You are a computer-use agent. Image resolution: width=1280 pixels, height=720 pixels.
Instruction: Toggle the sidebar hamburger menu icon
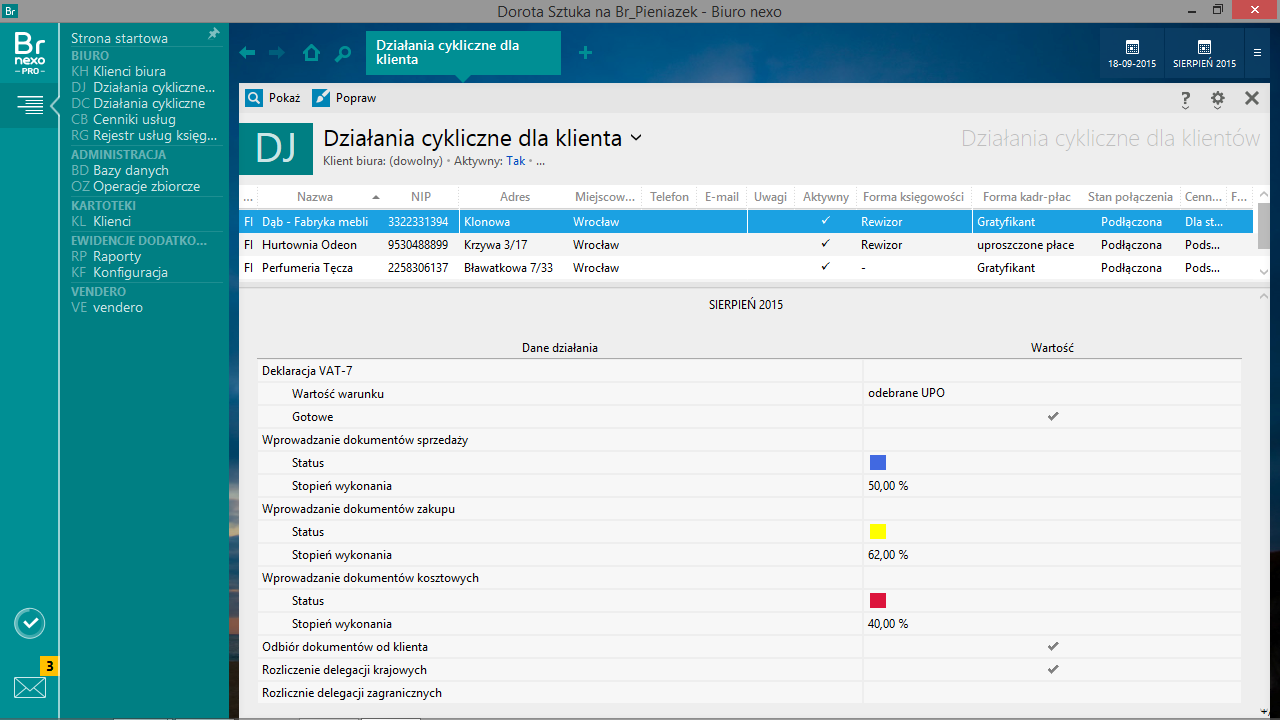30,104
